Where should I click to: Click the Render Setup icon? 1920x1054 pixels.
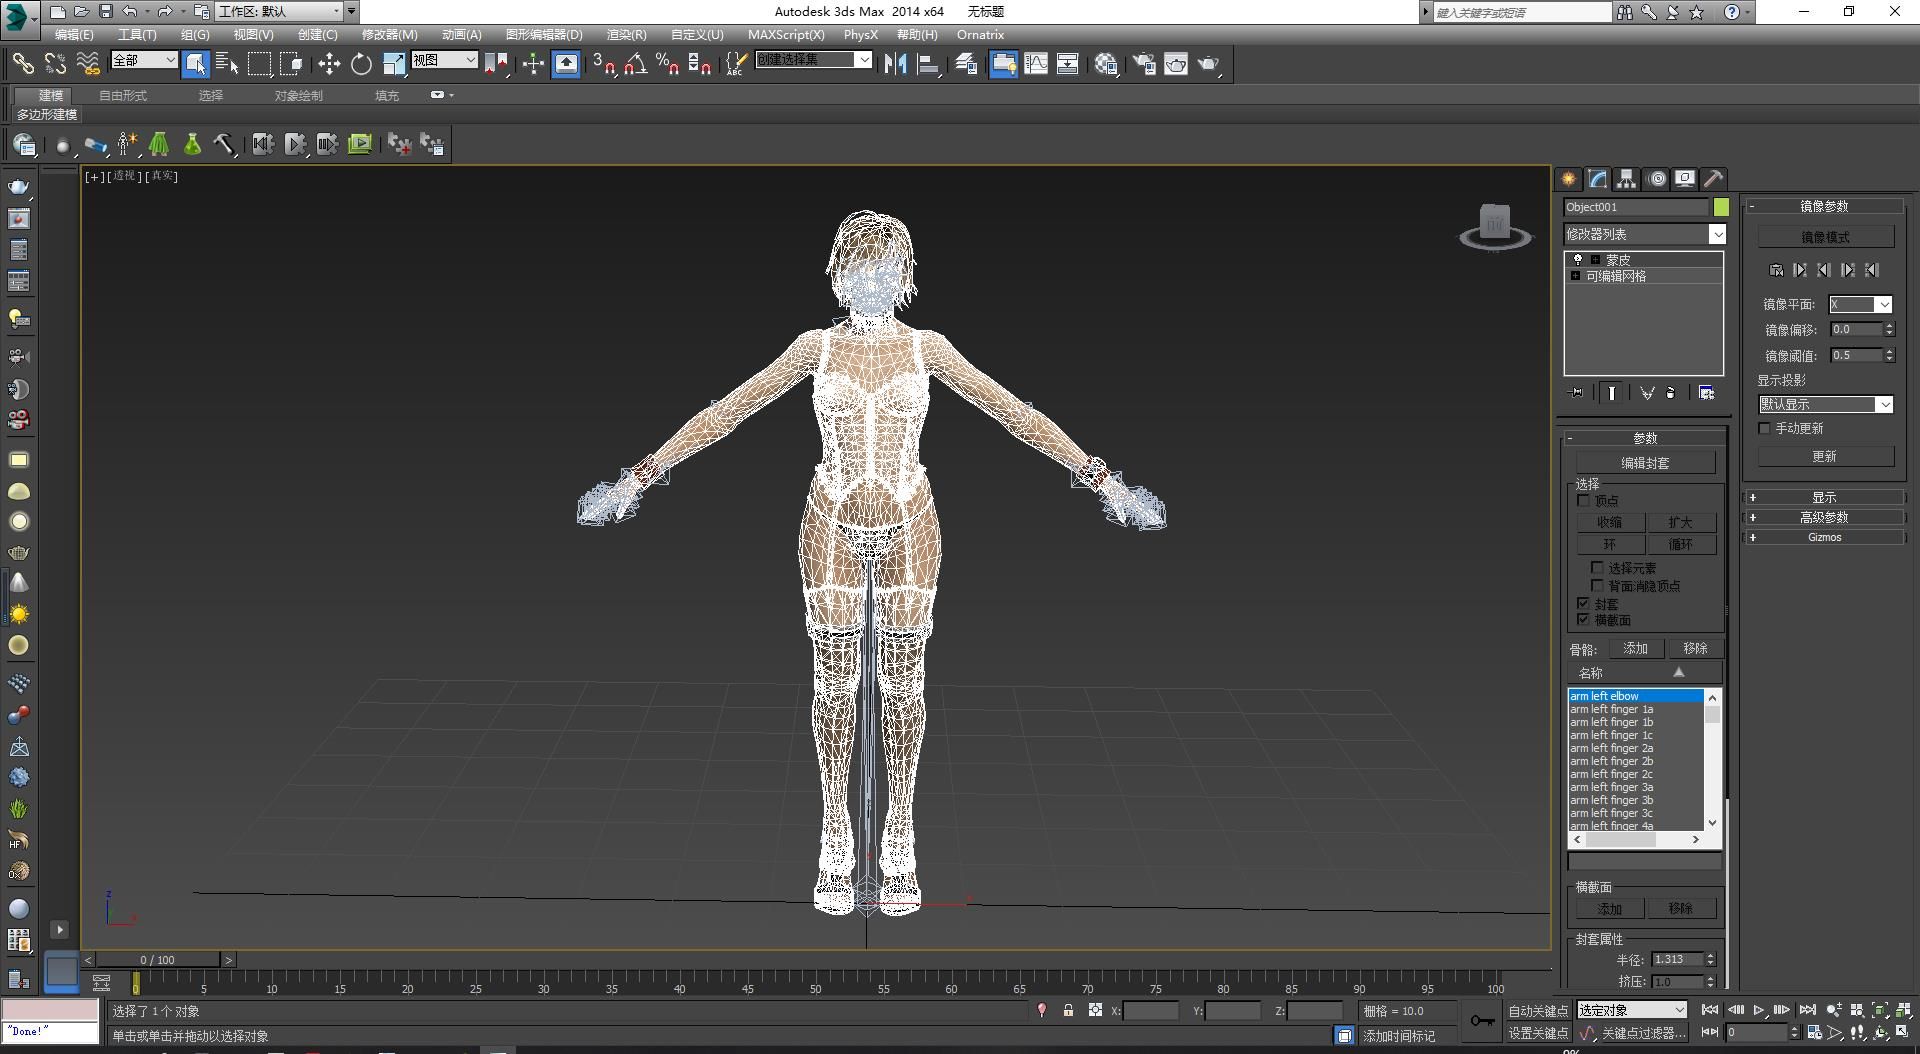click(1144, 64)
